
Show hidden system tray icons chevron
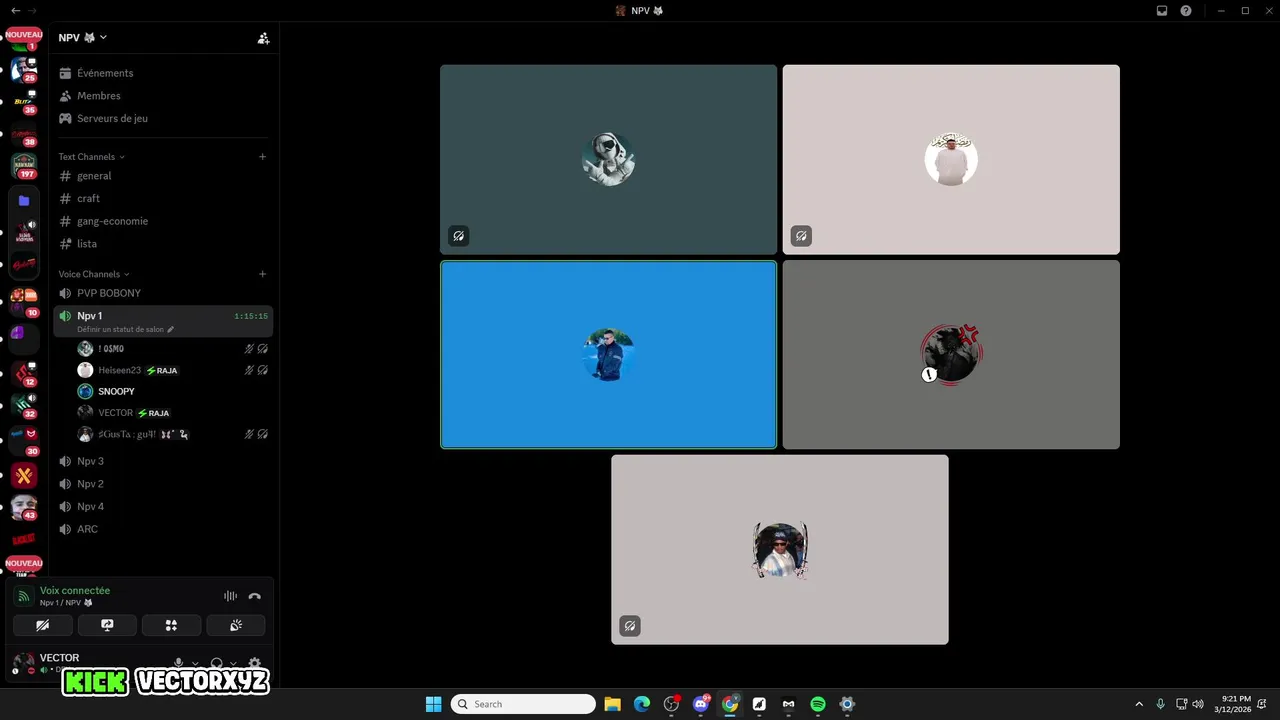pyautogui.click(x=1138, y=704)
